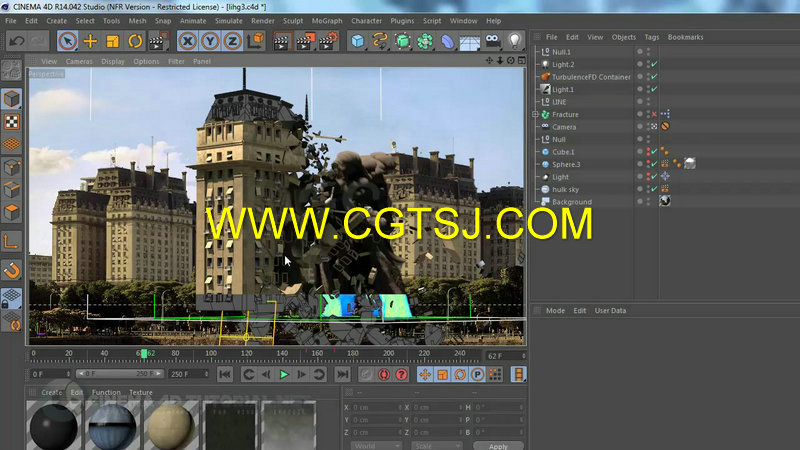Image resolution: width=800 pixels, height=450 pixels.
Task: Open the spline pen tool
Action: pyautogui.click(x=380, y=41)
